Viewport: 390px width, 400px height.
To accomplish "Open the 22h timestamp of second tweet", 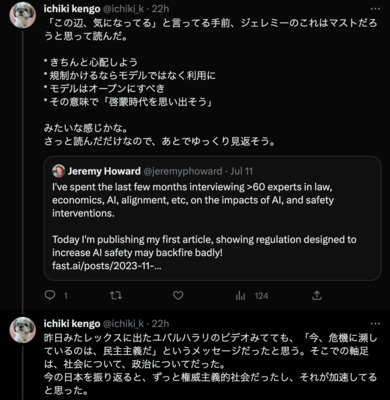I will coord(160,324).
